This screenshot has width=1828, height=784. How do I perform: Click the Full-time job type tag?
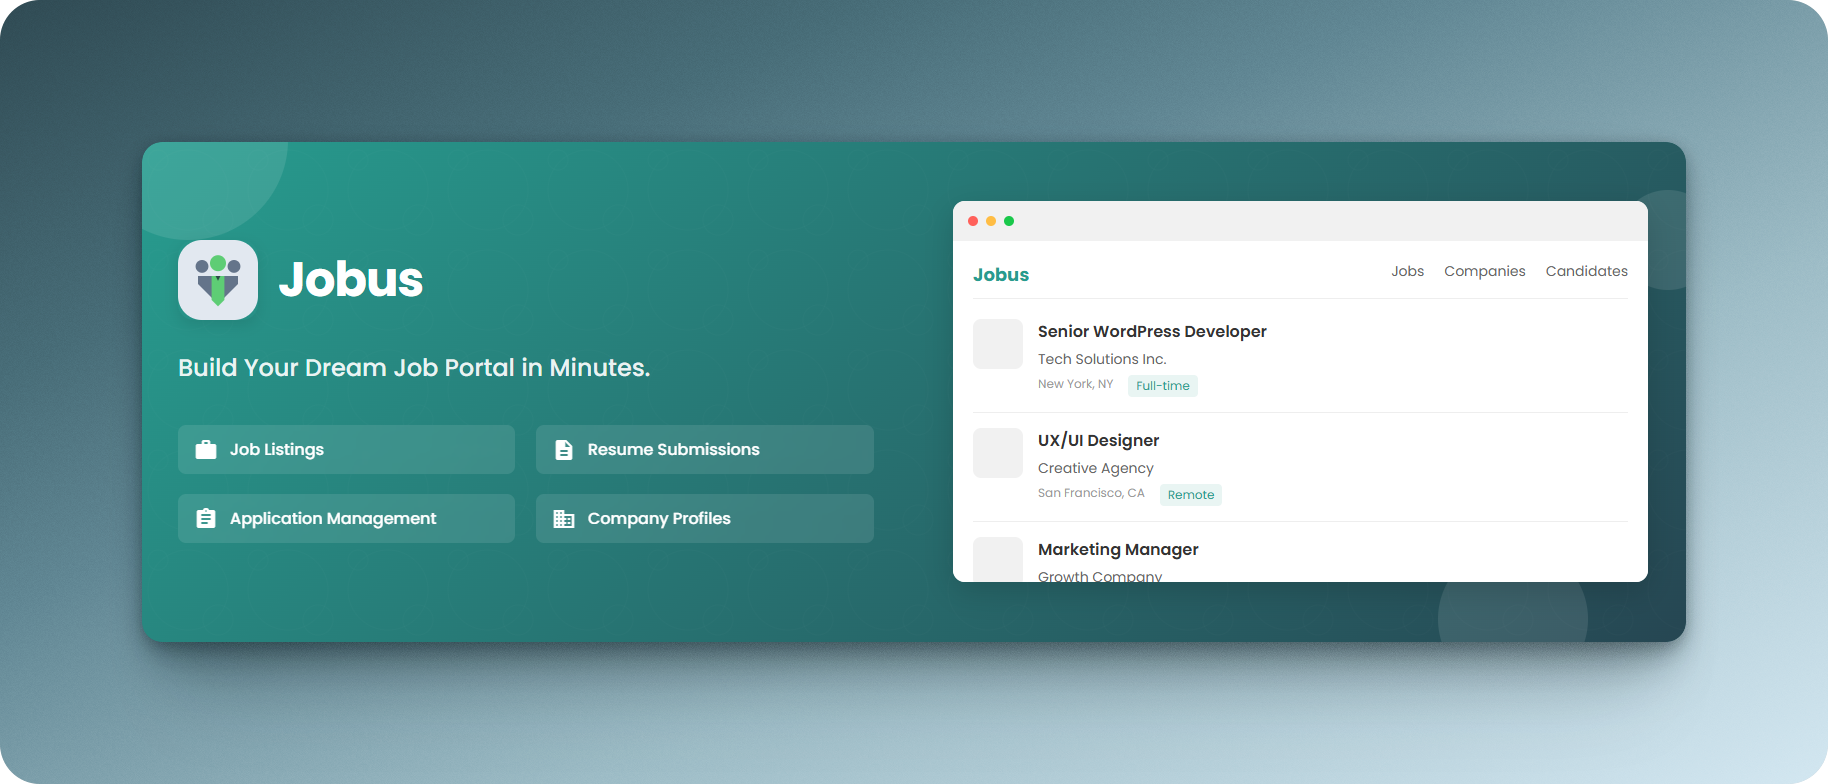click(1163, 386)
